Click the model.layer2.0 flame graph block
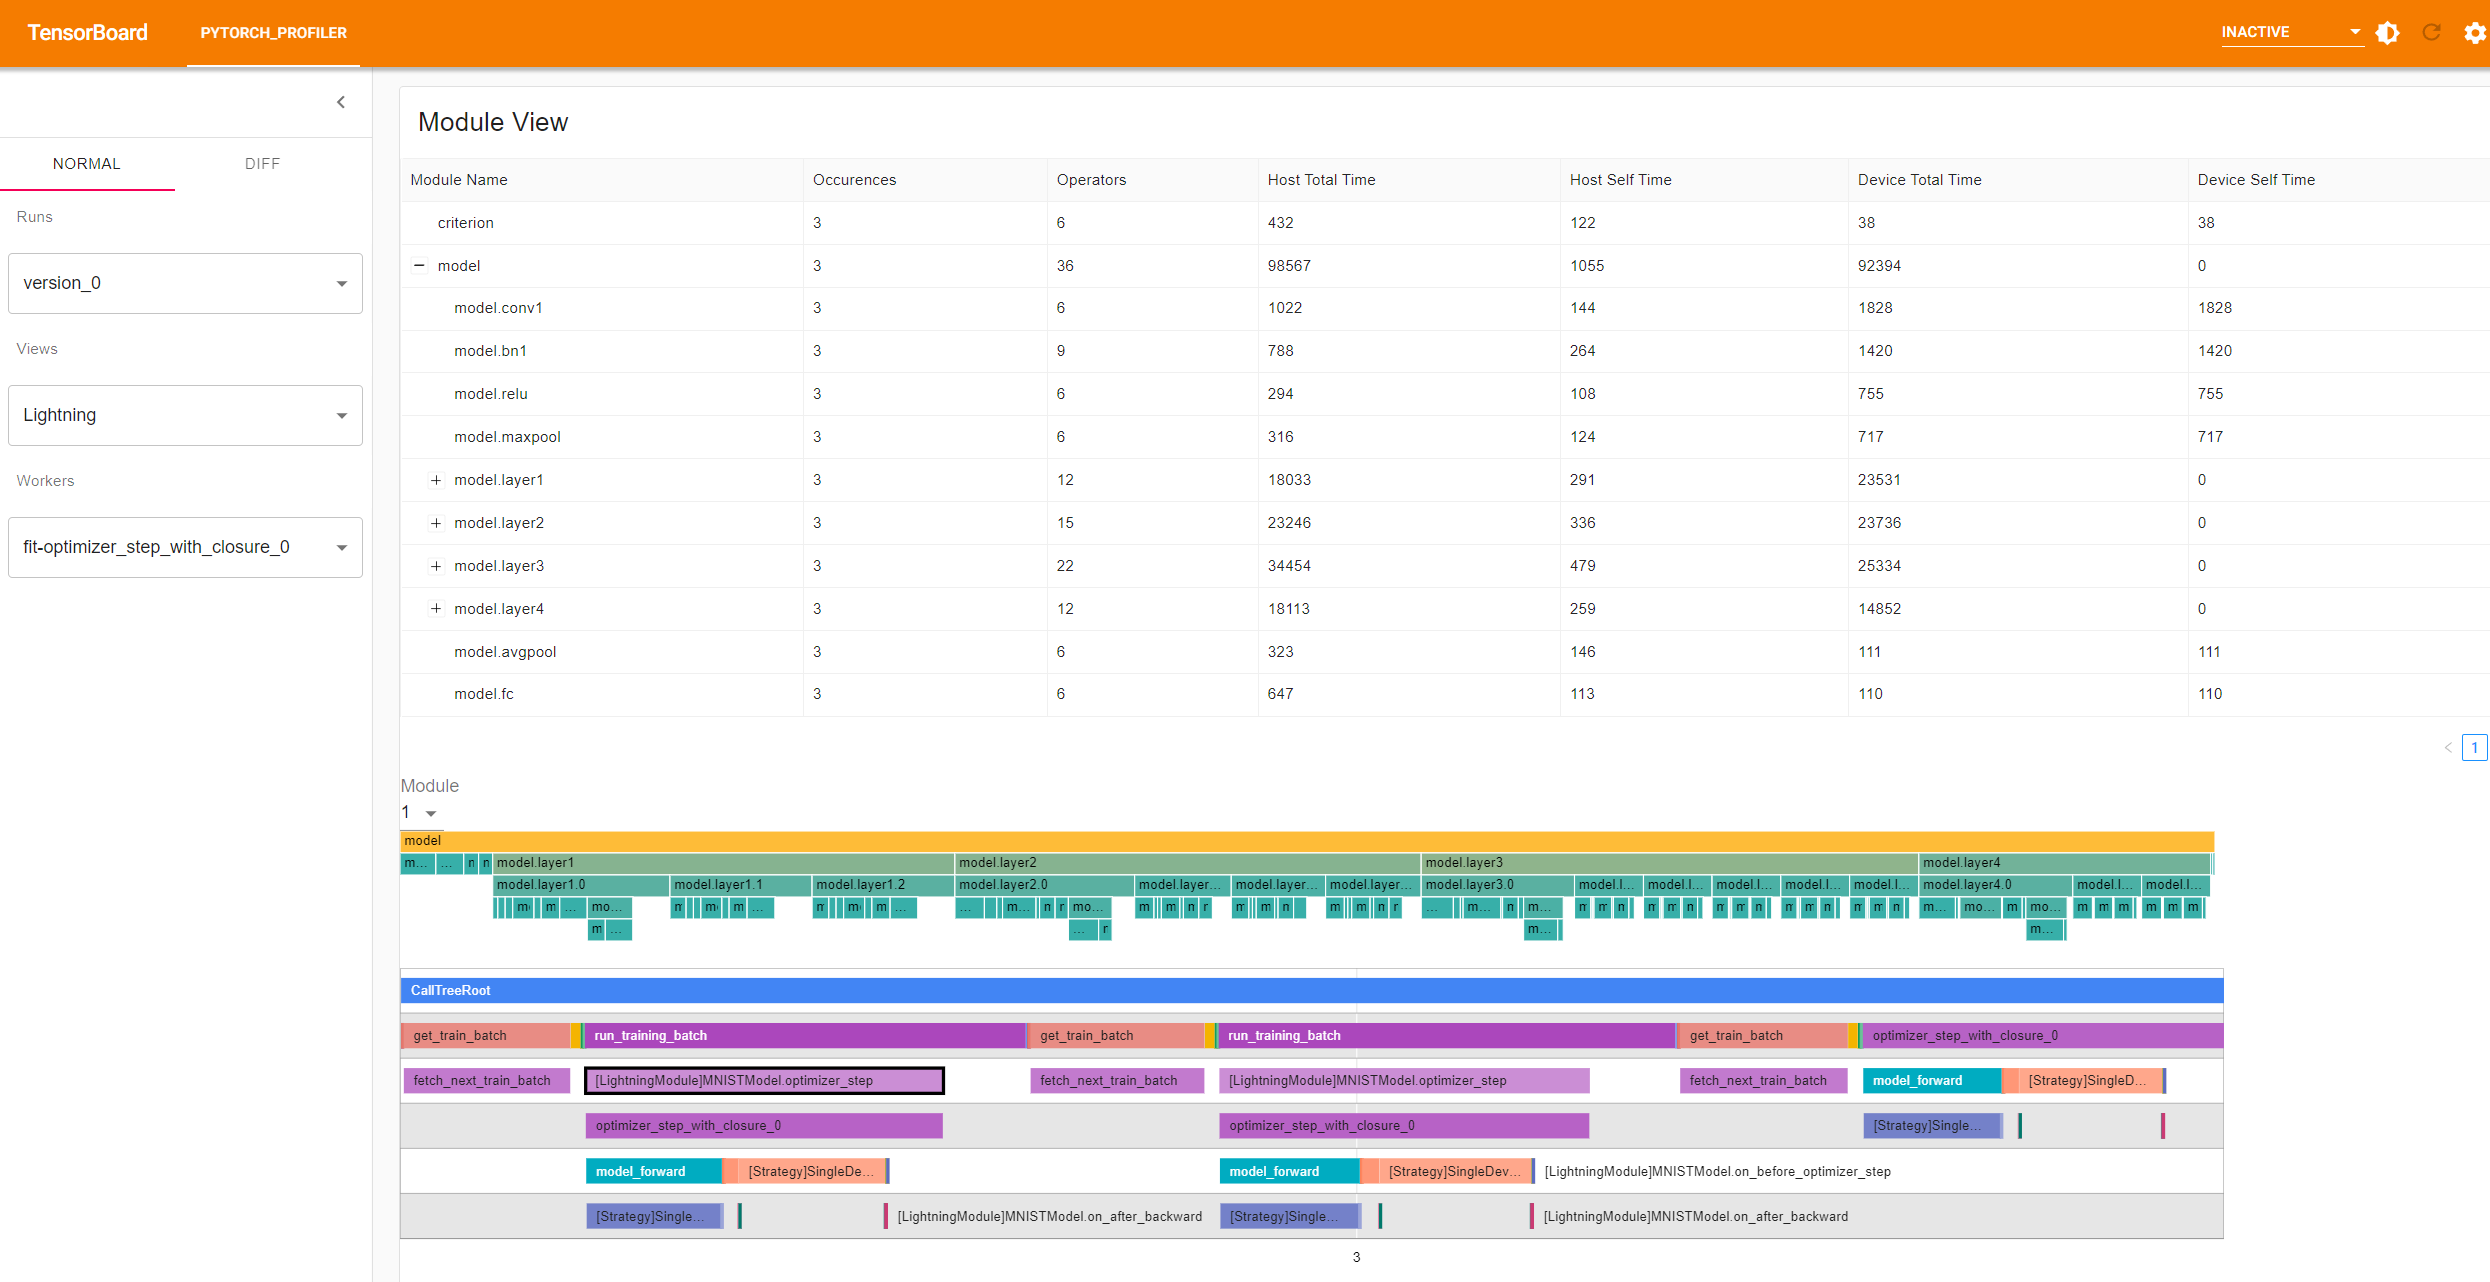Image resolution: width=2490 pixels, height=1282 pixels. point(1045,885)
